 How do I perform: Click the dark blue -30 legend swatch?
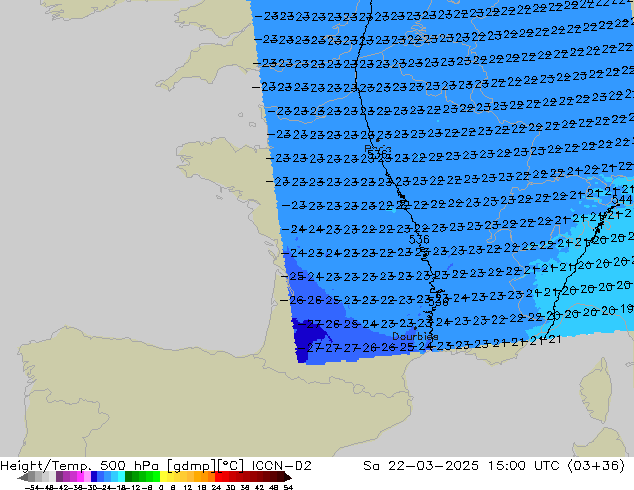click(x=95, y=476)
